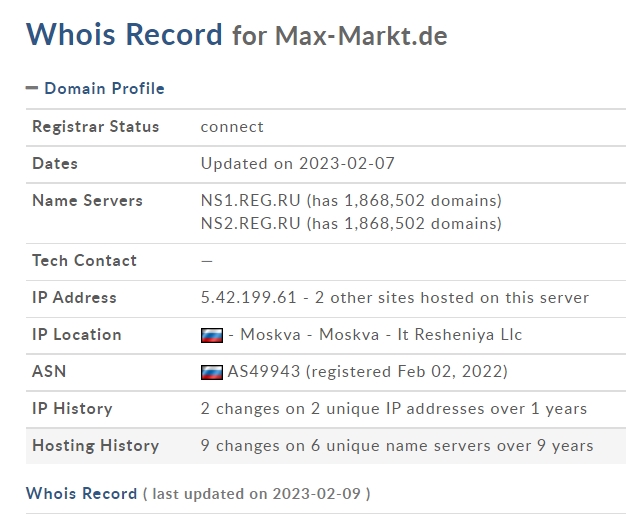This screenshot has width=626, height=514.
Task: Click the Russian flag next to AS49943
Action: click(x=212, y=372)
